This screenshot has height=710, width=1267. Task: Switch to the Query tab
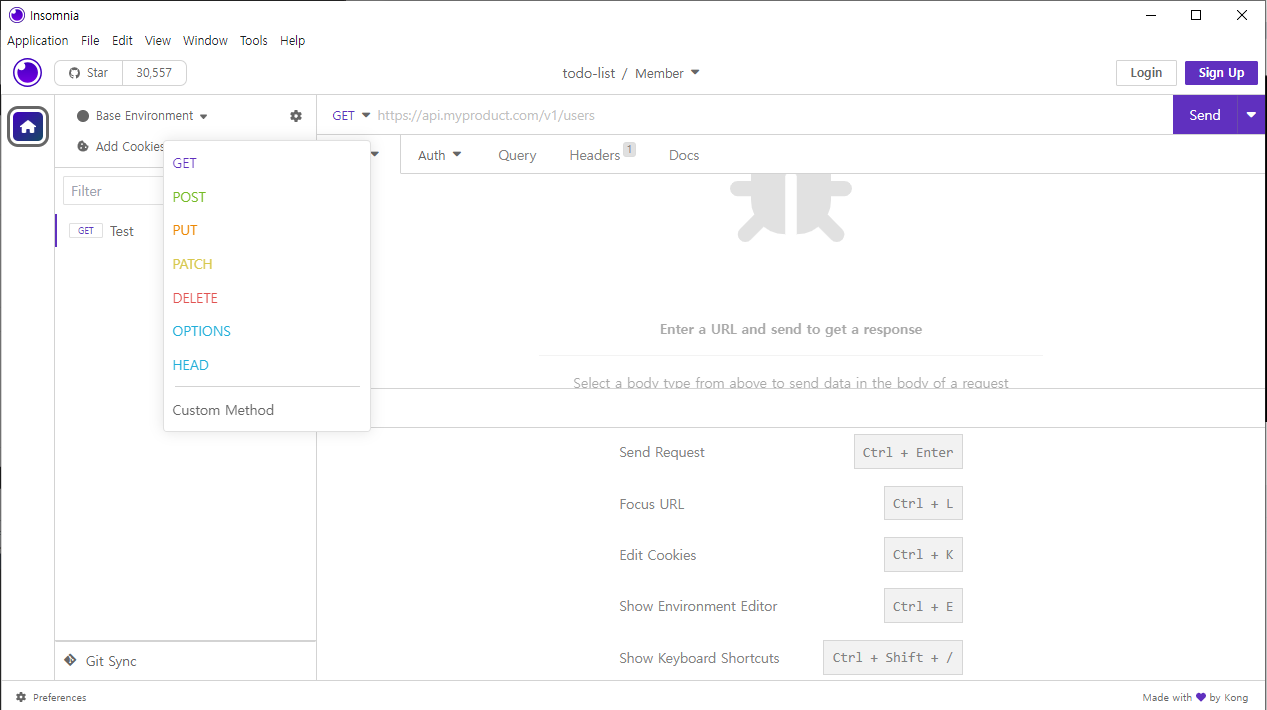point(517,155)
